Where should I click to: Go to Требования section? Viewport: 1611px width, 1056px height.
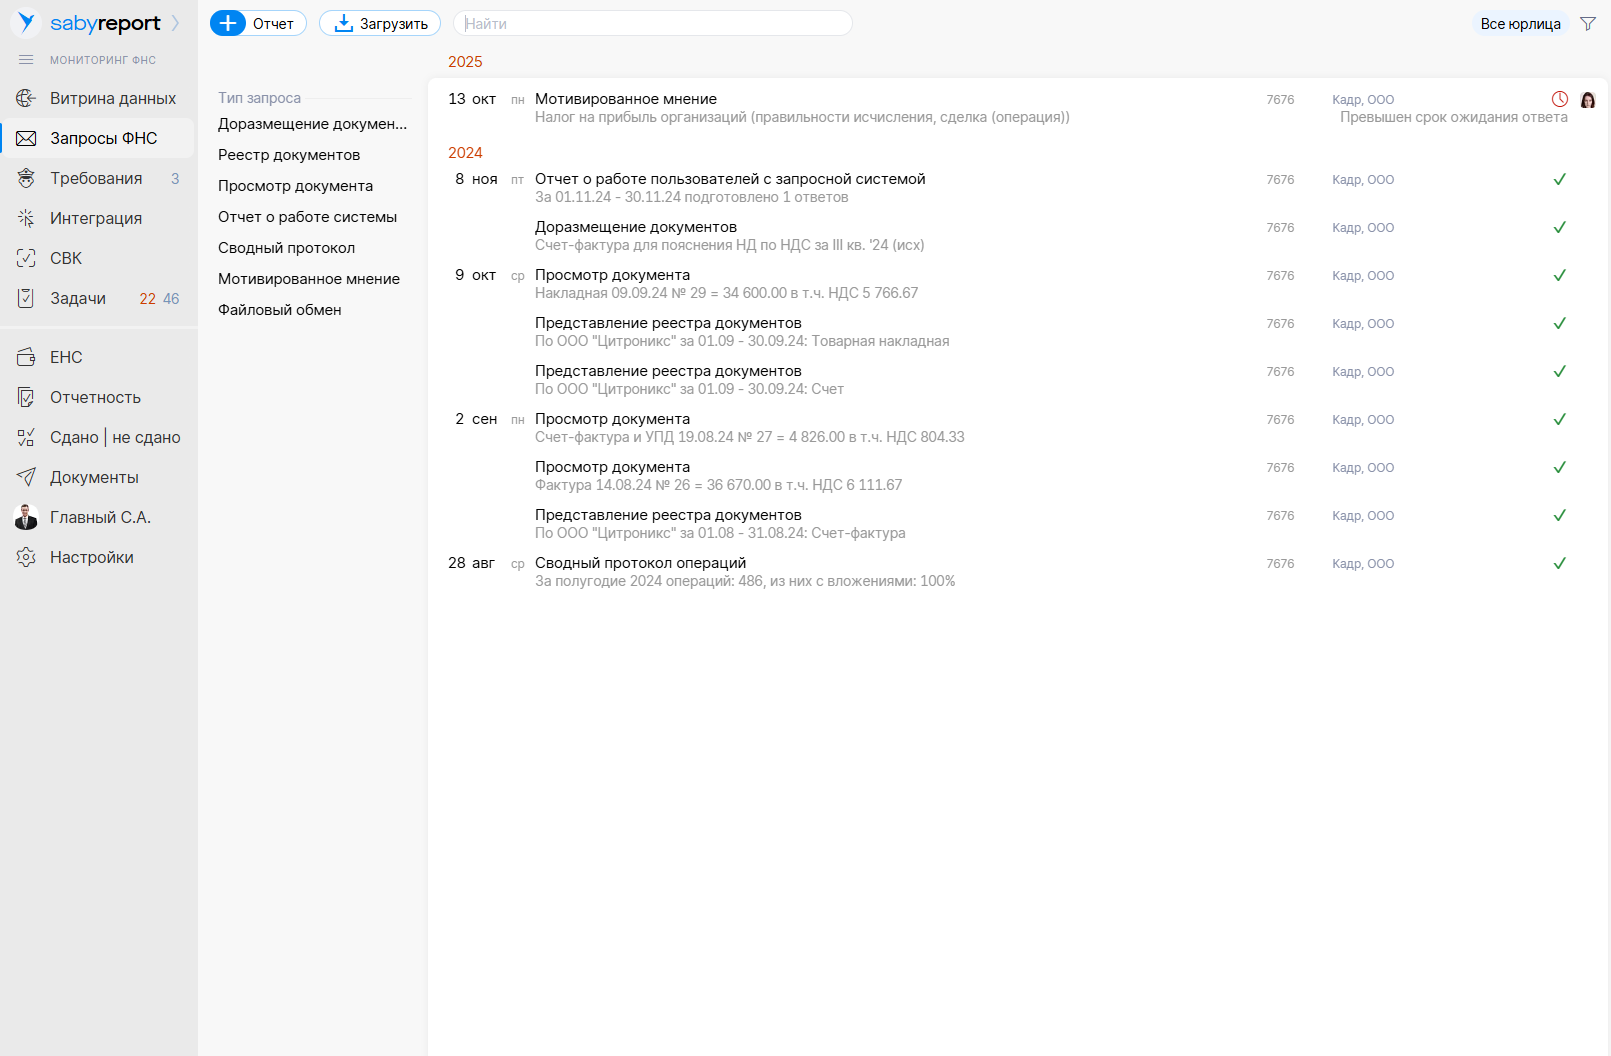click(x=96, y=178)
